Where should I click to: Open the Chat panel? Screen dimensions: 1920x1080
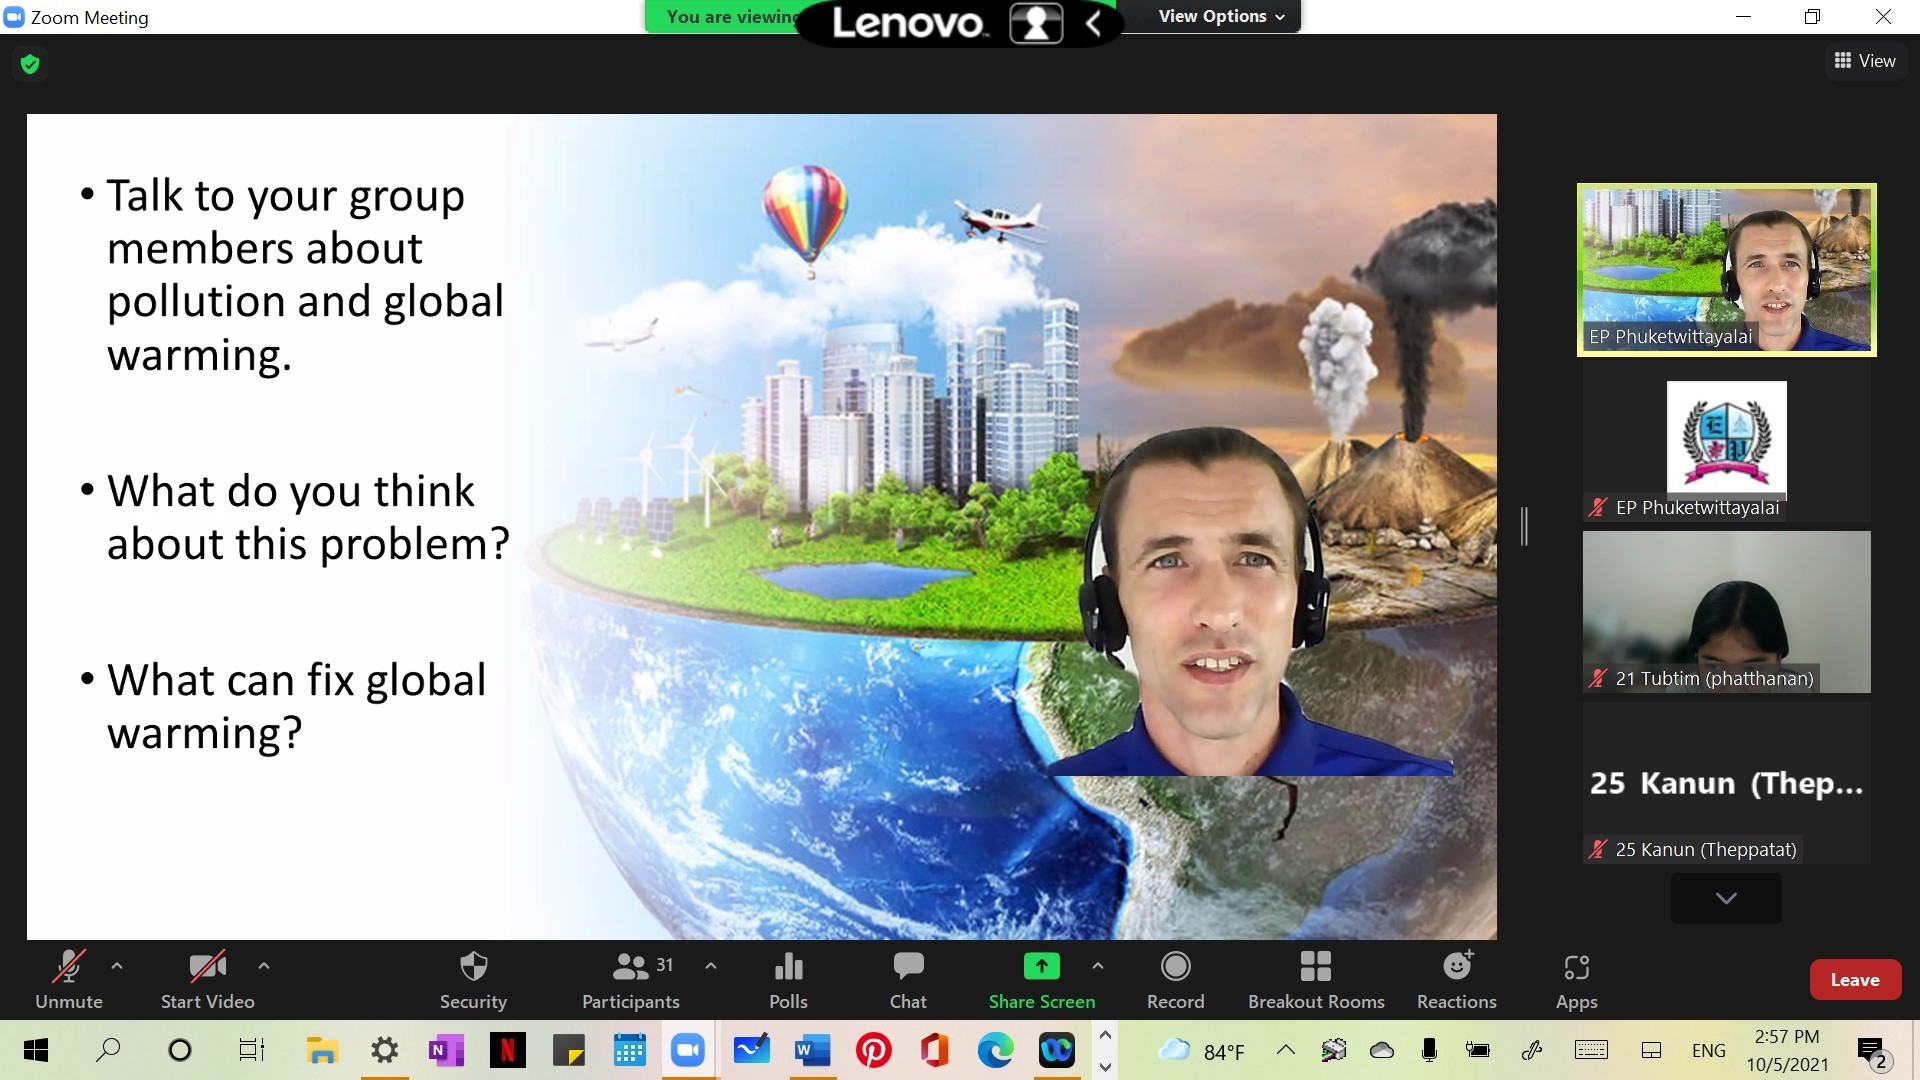coord(908,980)
